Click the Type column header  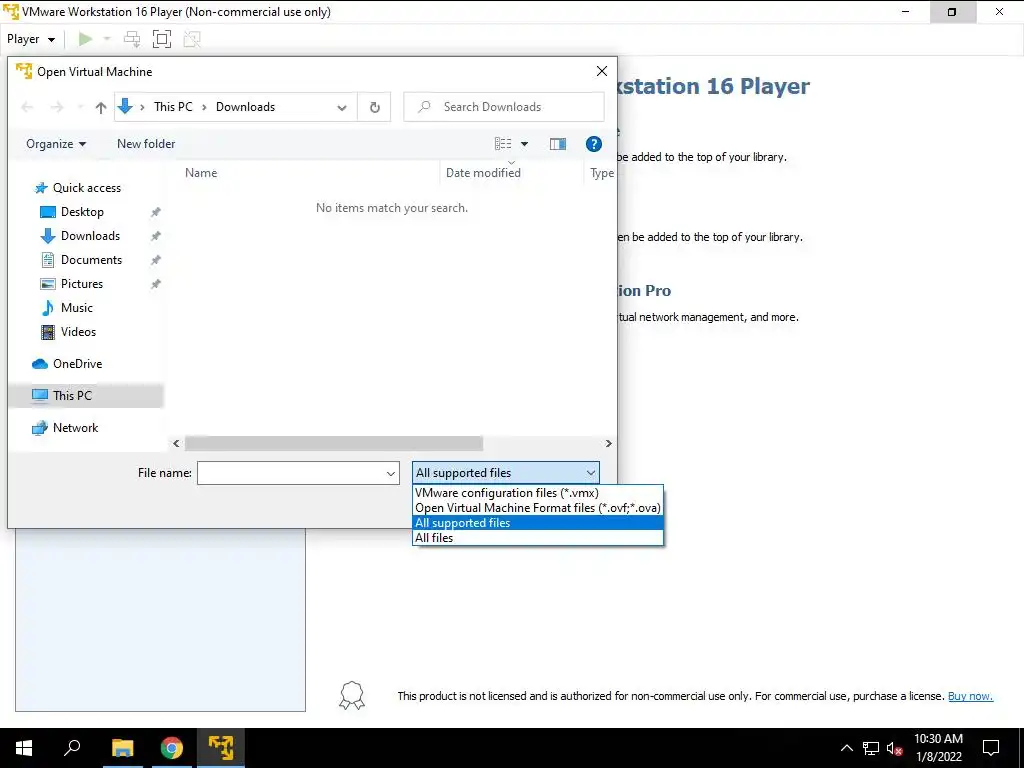pos(601,173)
